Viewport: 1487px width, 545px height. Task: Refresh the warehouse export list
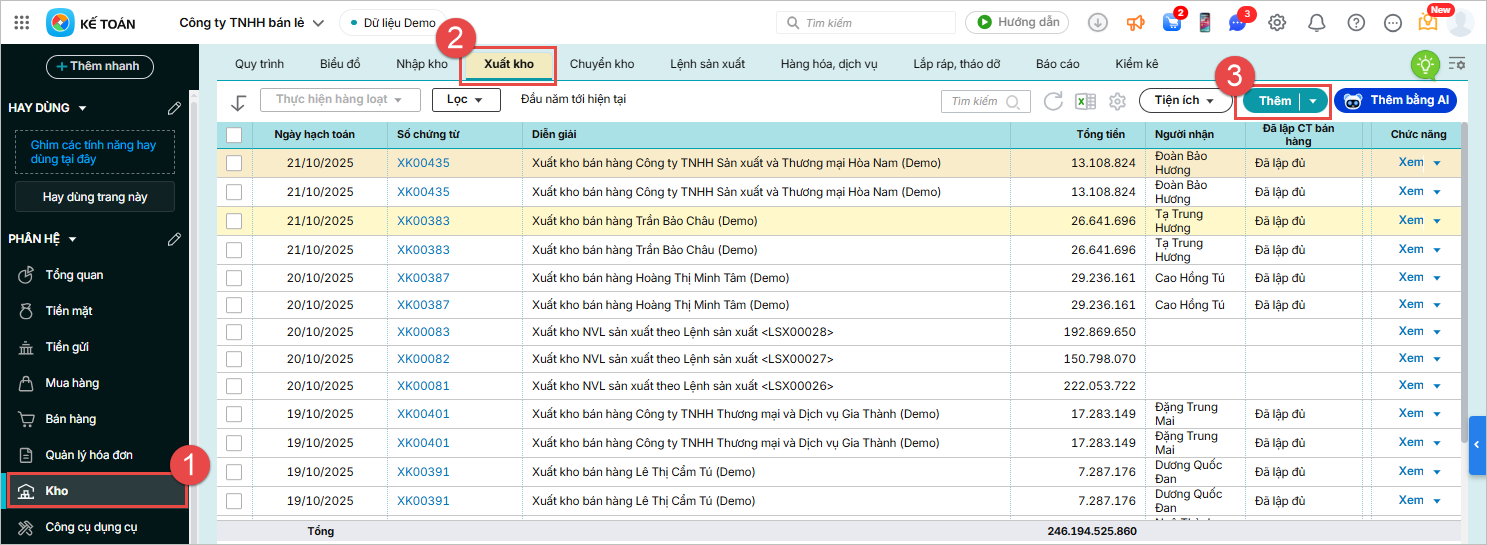click(x=1052, y=101)
